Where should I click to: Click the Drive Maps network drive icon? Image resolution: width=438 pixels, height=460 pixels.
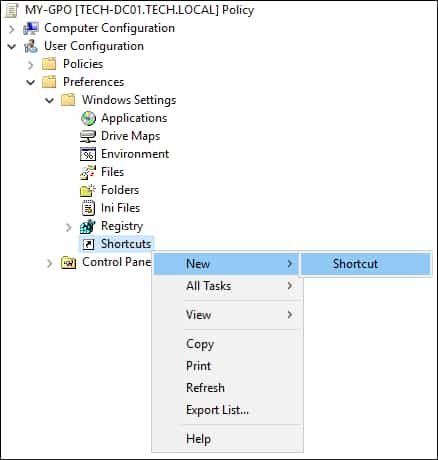88,136
